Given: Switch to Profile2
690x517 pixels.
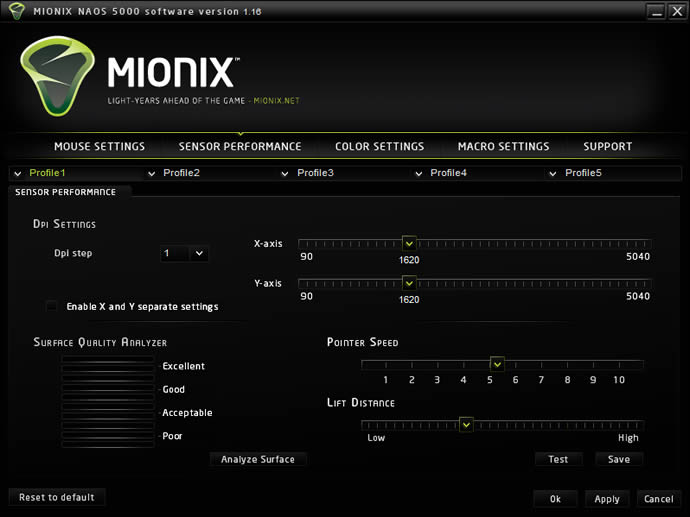Looking at the screenshot, I should (181, 173).
